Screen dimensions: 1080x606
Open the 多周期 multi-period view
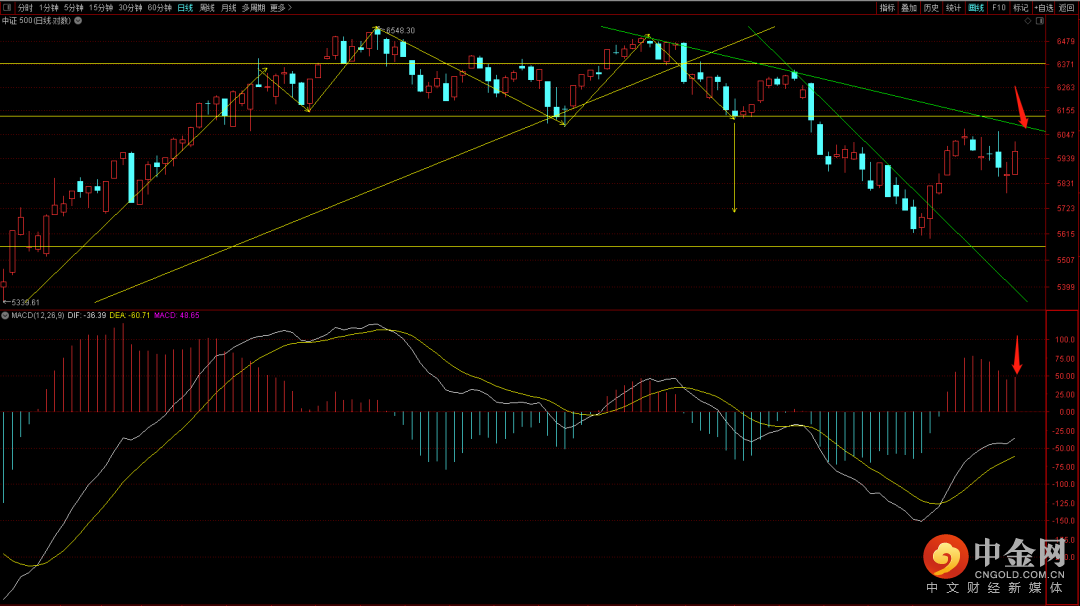coord(253,7)
